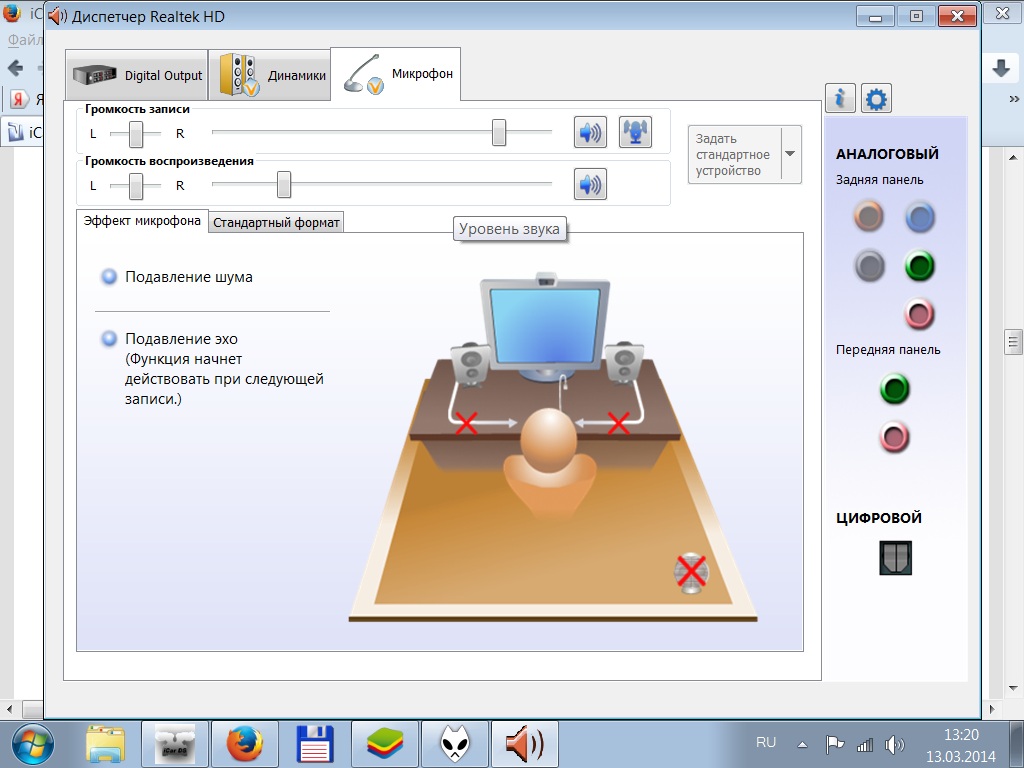Click the Задняя панель label

click(879, 180)
